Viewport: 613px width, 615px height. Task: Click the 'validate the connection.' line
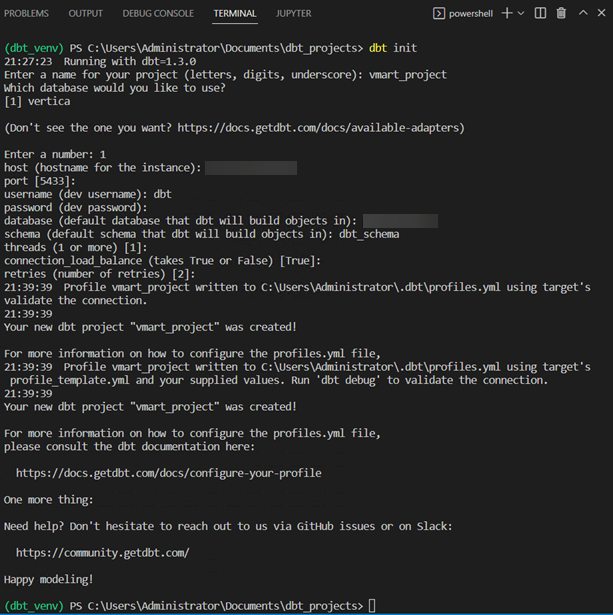[76, 301]
